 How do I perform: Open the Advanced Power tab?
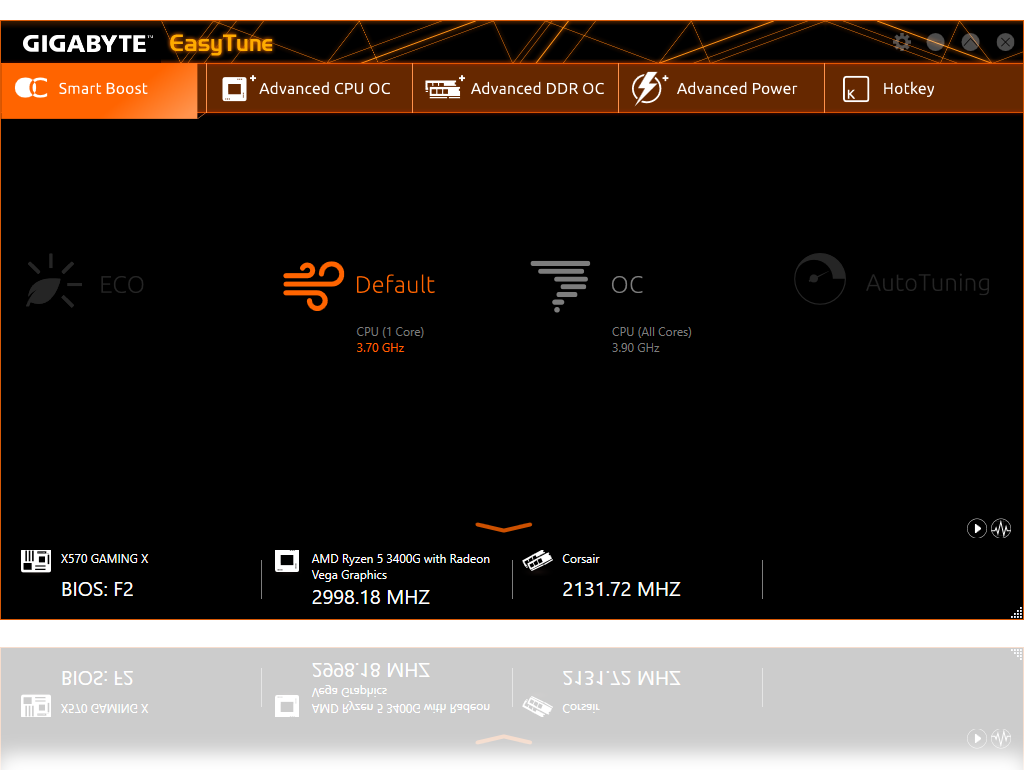point(720,89)
